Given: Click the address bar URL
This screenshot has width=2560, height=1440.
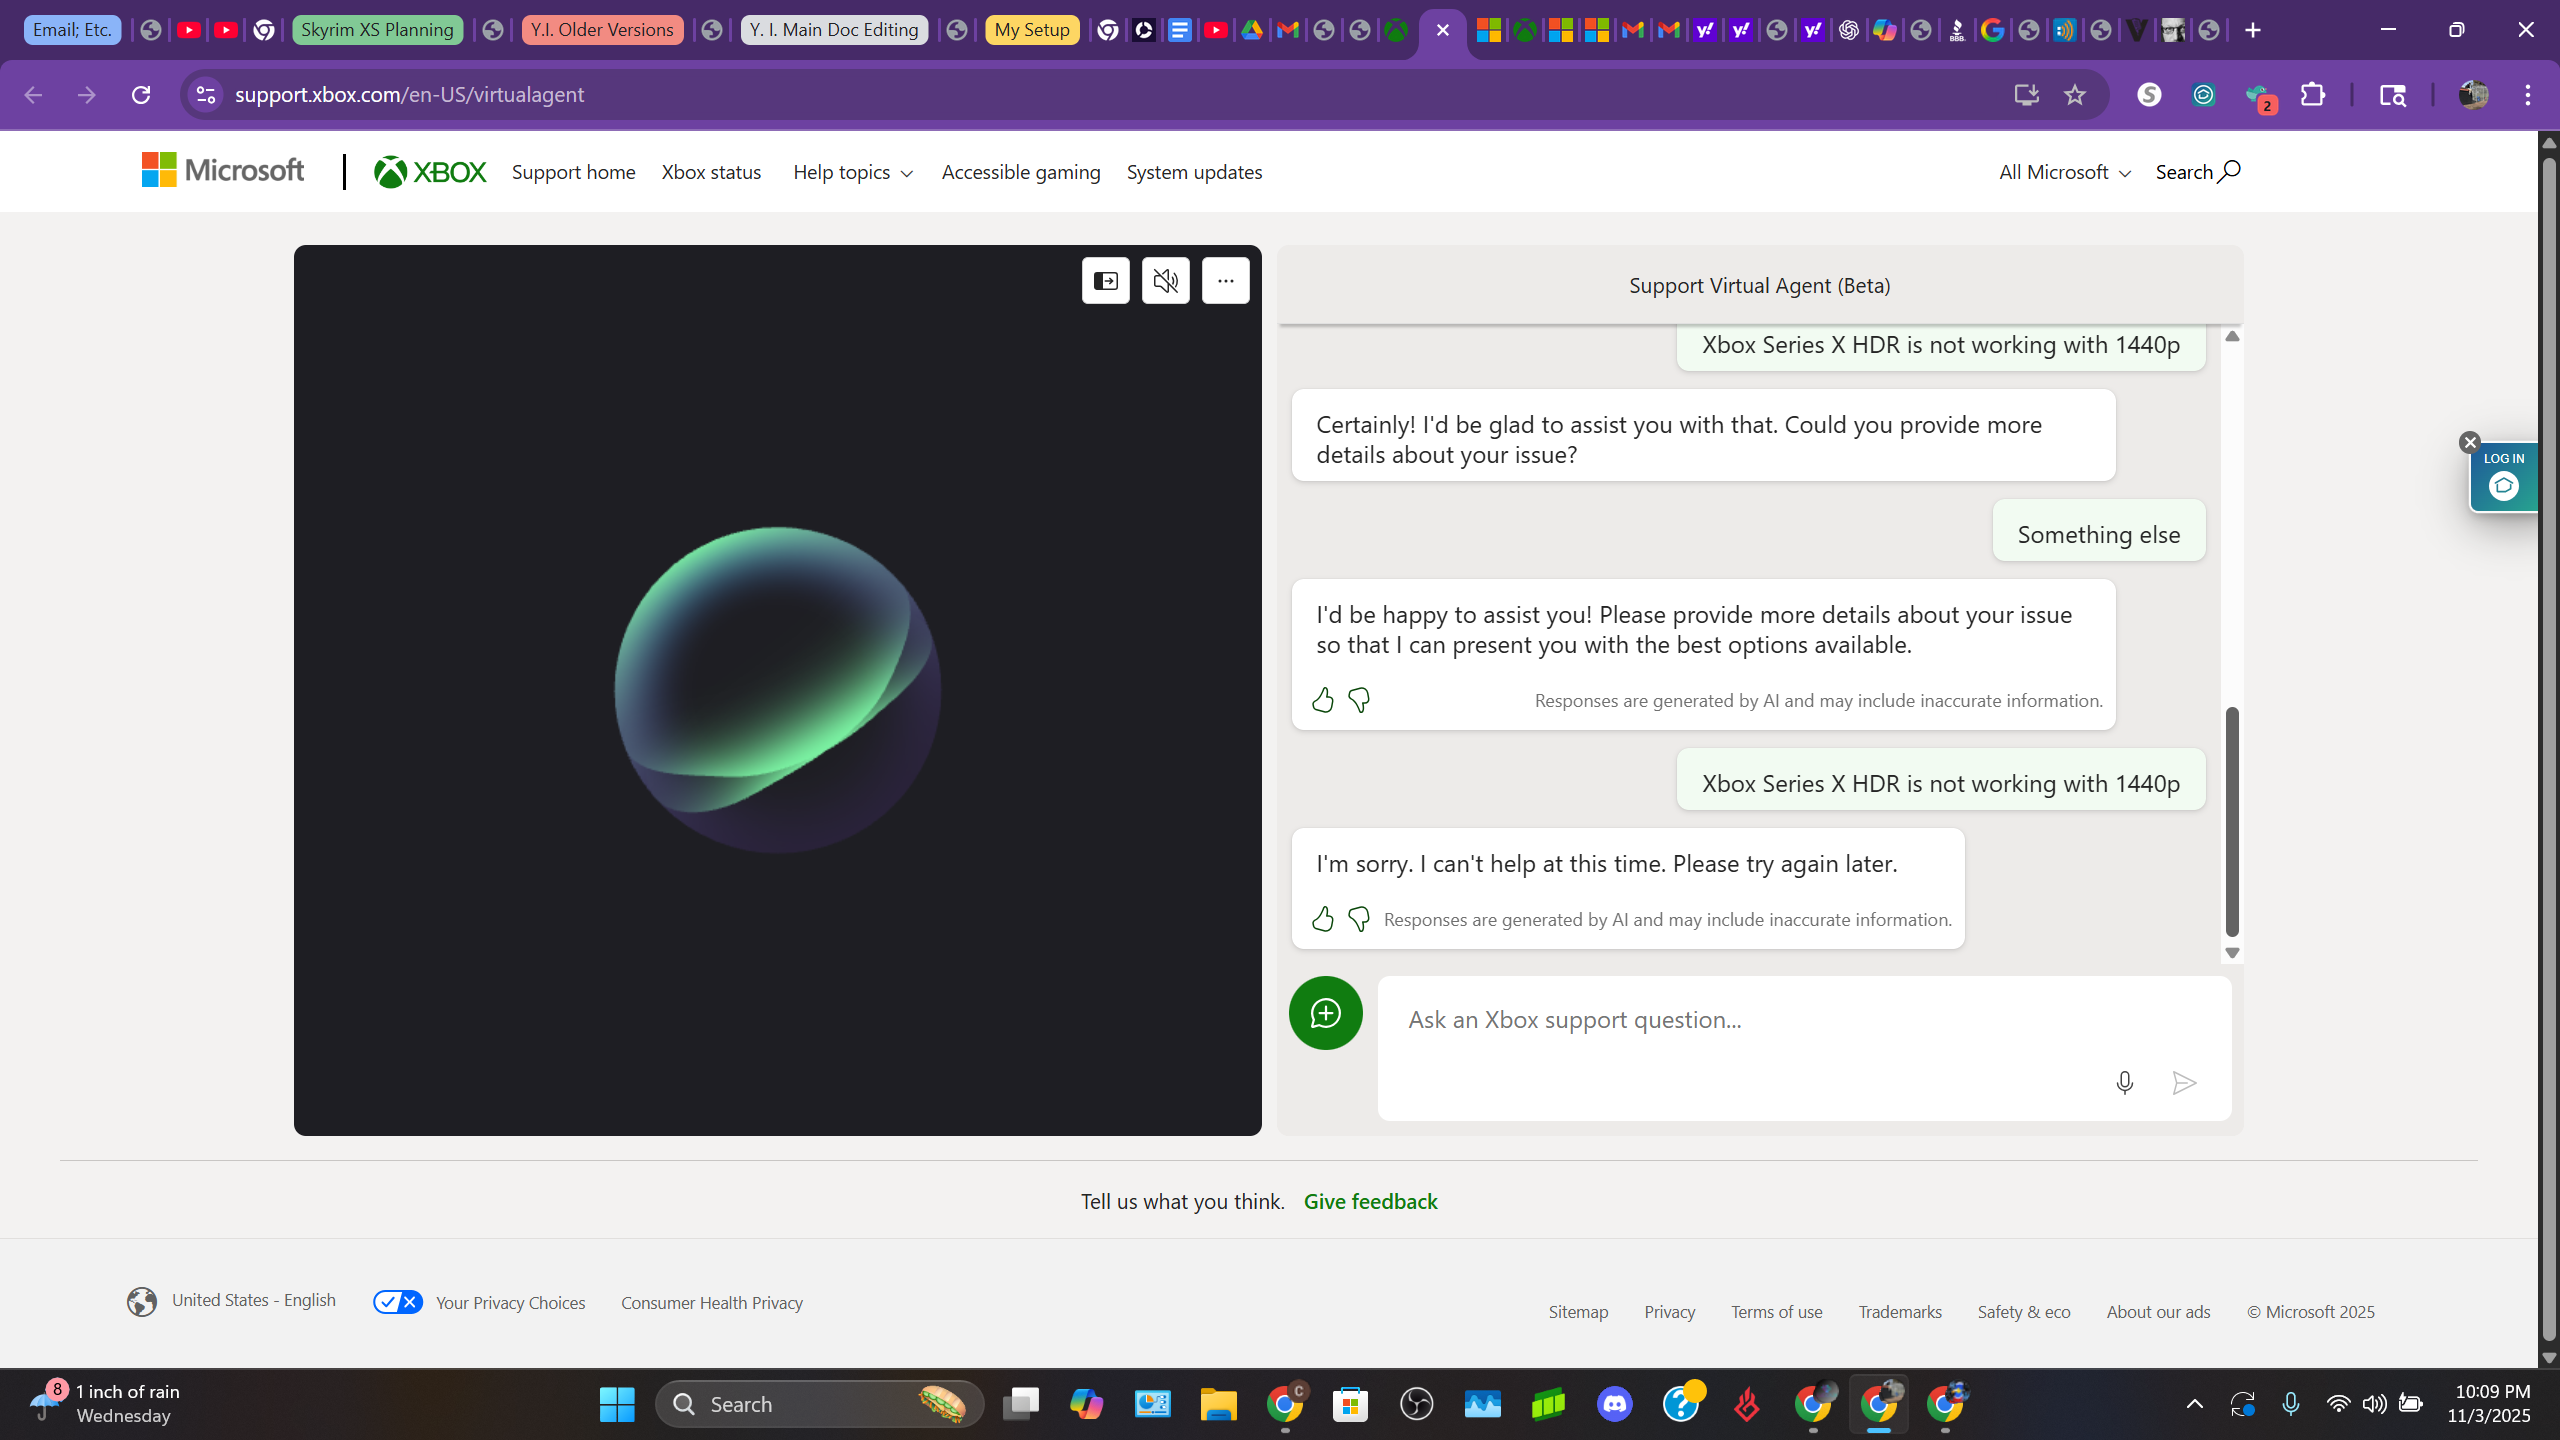Looking at the screenshot, I should 410,94.
